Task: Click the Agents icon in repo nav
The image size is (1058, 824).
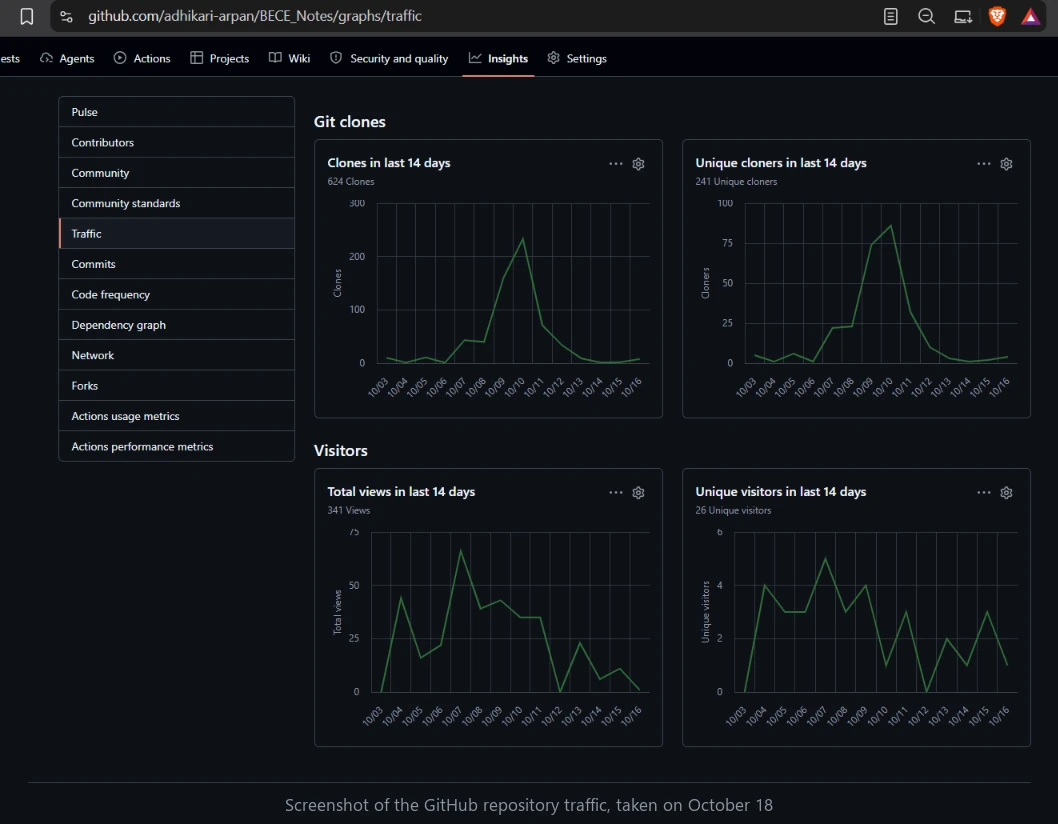Action: click(x=47, y=58)
